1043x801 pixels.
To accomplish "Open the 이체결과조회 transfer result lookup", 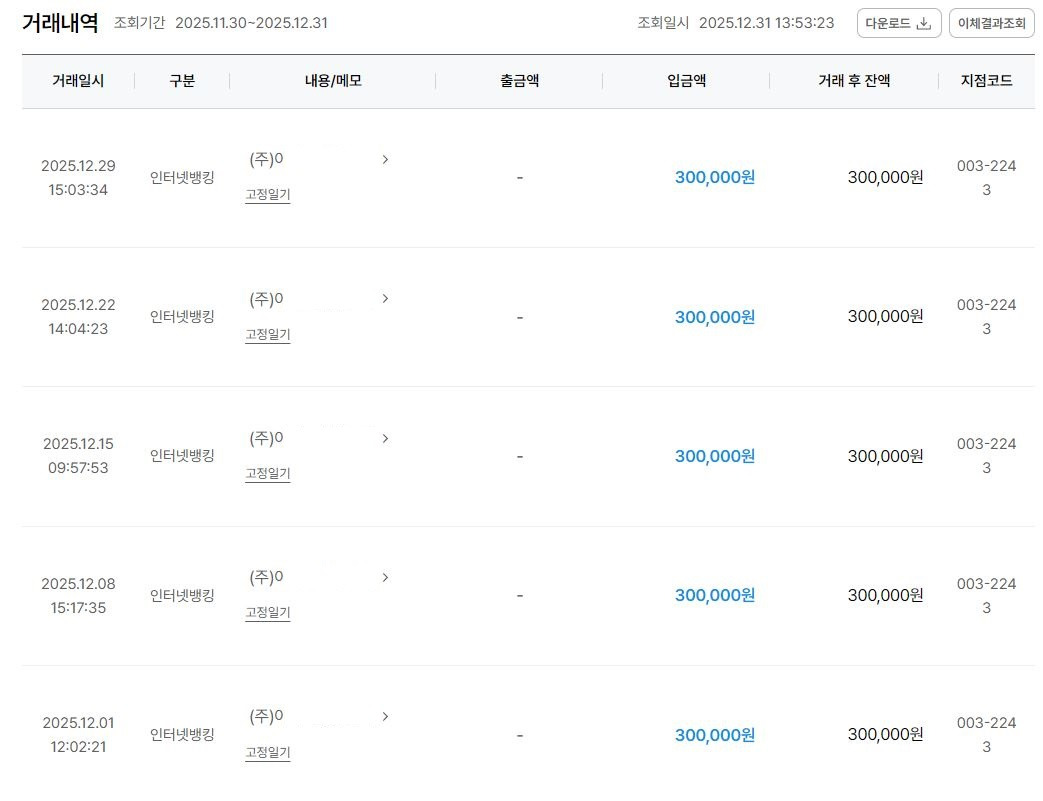I will point(991,23).
